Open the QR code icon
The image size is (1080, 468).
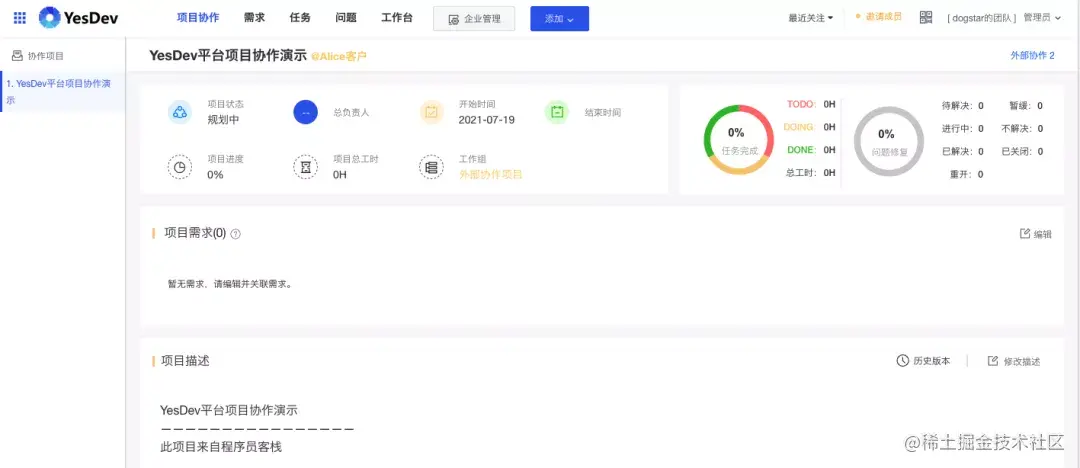pyautogui.click(x=926, y=17)
